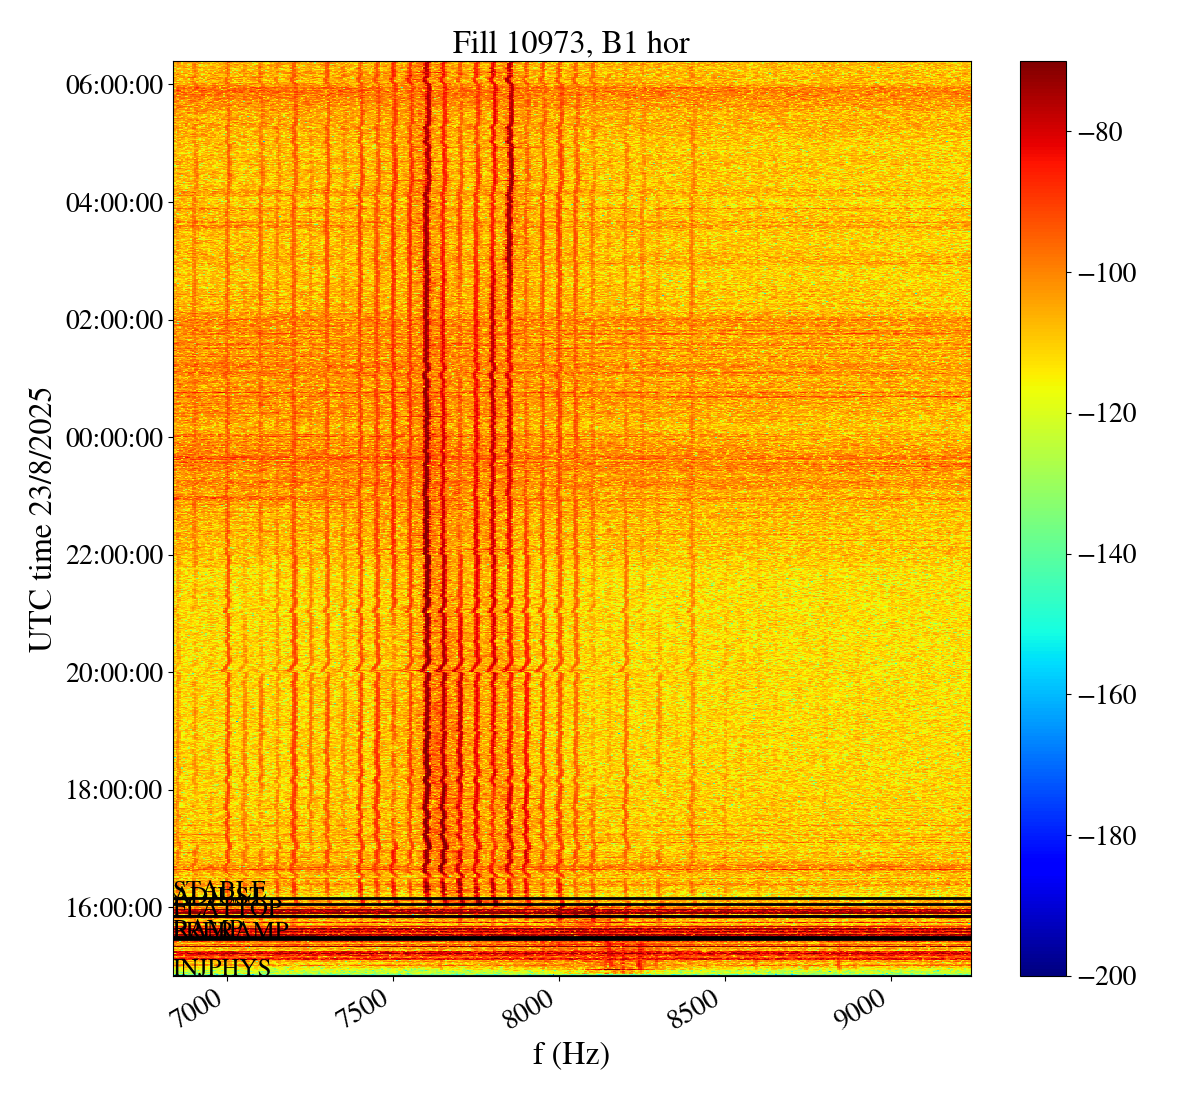Click the −200 colorbar tick label
This screenshot has width=1200, height=1100.
pos(1103,976)
